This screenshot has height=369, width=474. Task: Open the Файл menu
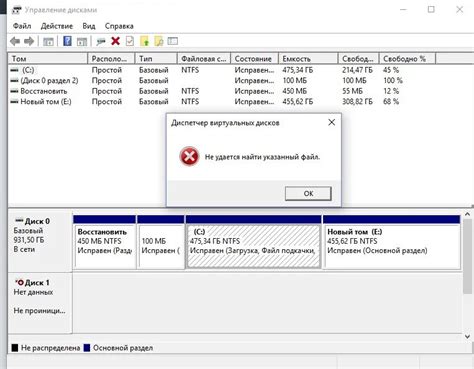tap(22, 26)
